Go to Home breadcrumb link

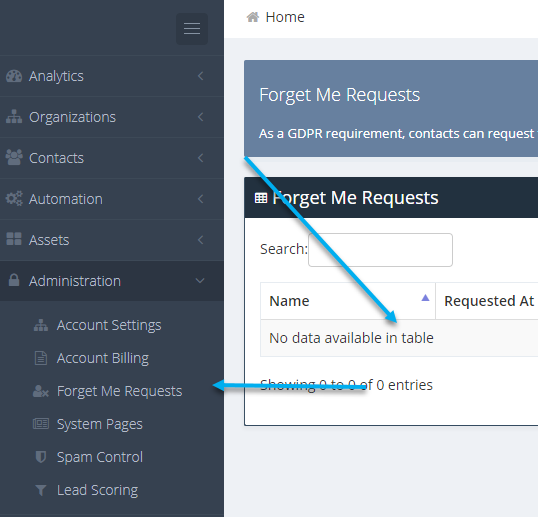click(x=285, y=17)
